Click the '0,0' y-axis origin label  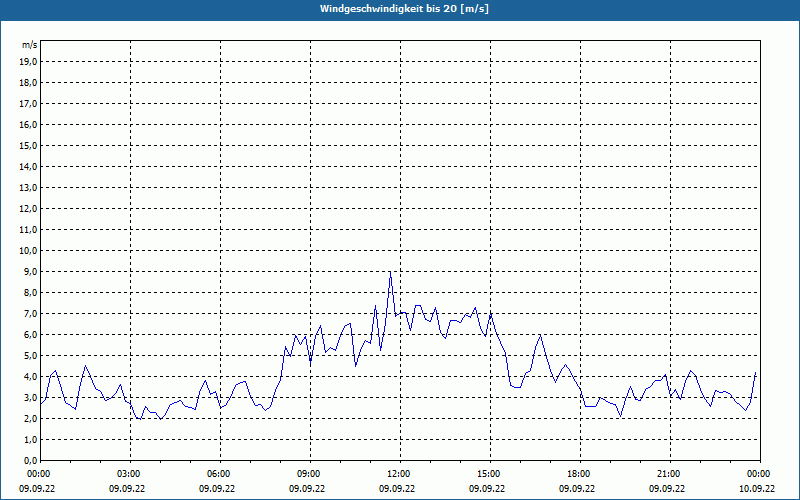click(x=31, y=460)
